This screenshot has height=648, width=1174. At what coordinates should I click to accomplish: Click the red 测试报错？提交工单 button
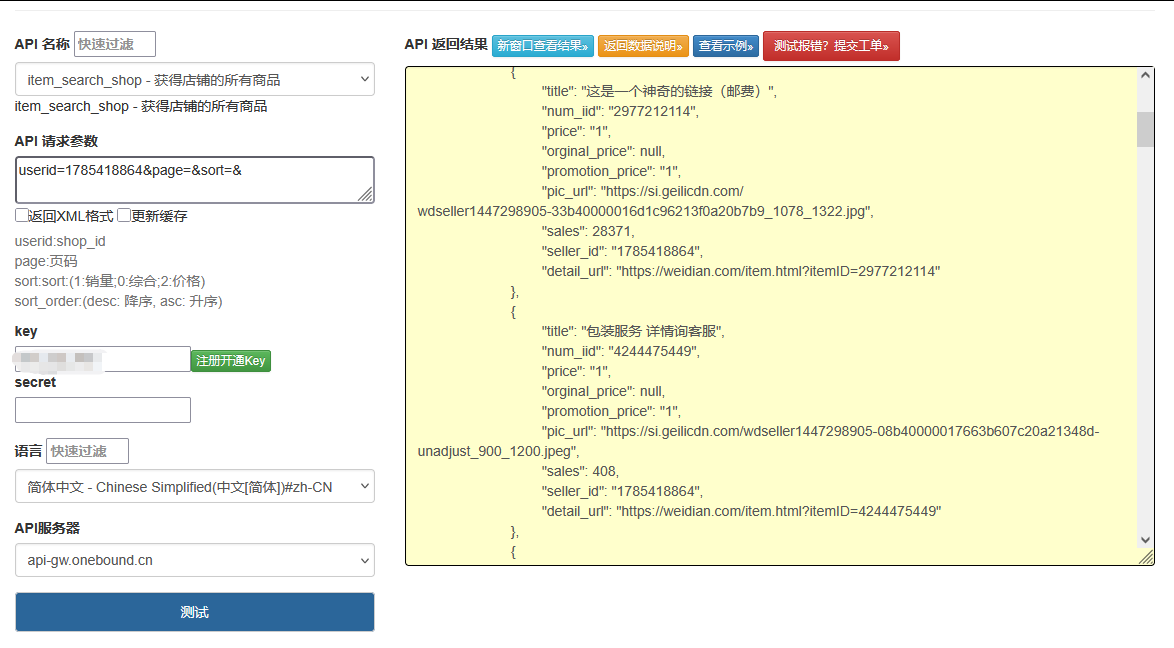(x=831, y=46)
